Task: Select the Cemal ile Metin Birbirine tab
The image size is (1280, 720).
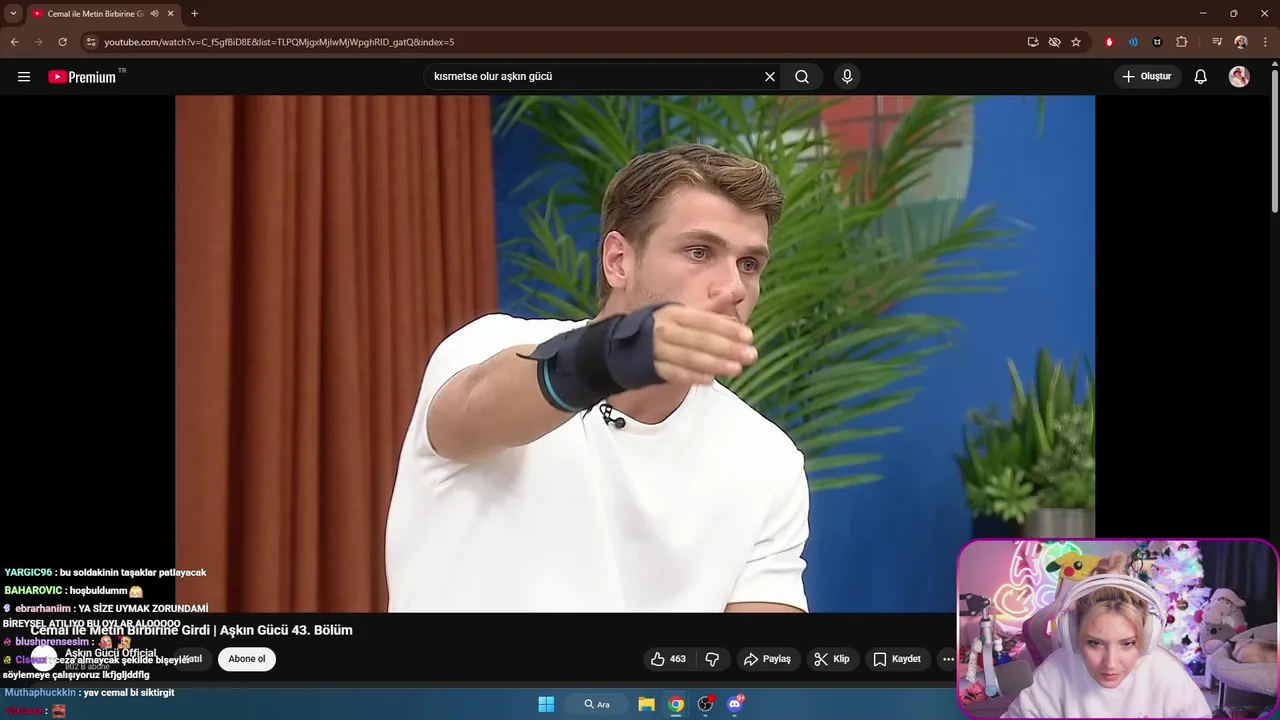Action: point(95,14)
